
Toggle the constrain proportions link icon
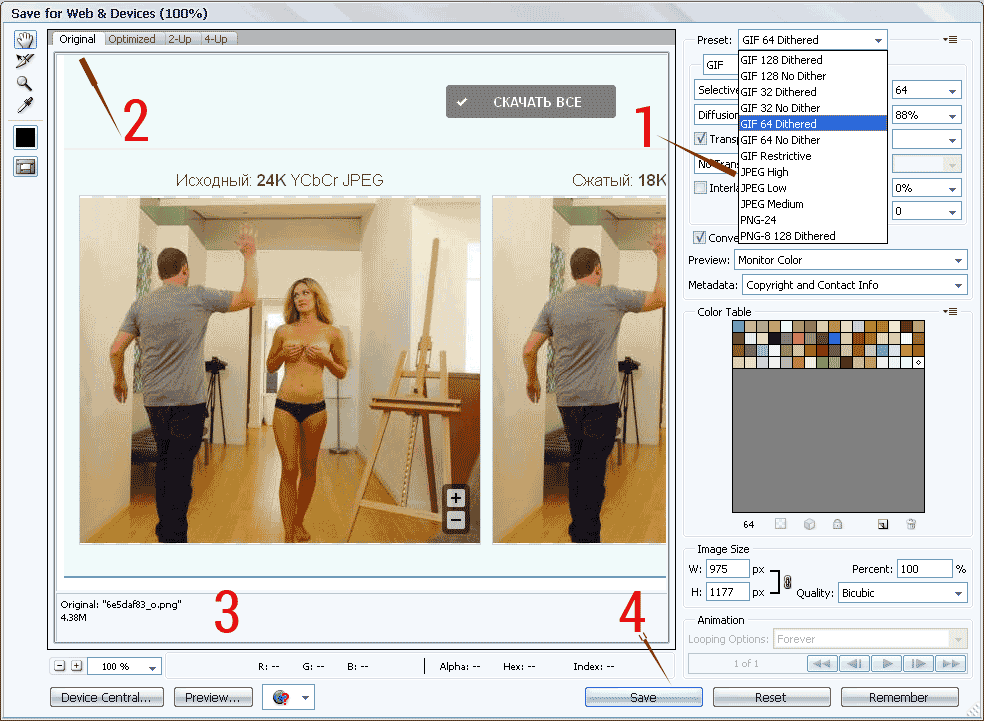tap(788, 582)
